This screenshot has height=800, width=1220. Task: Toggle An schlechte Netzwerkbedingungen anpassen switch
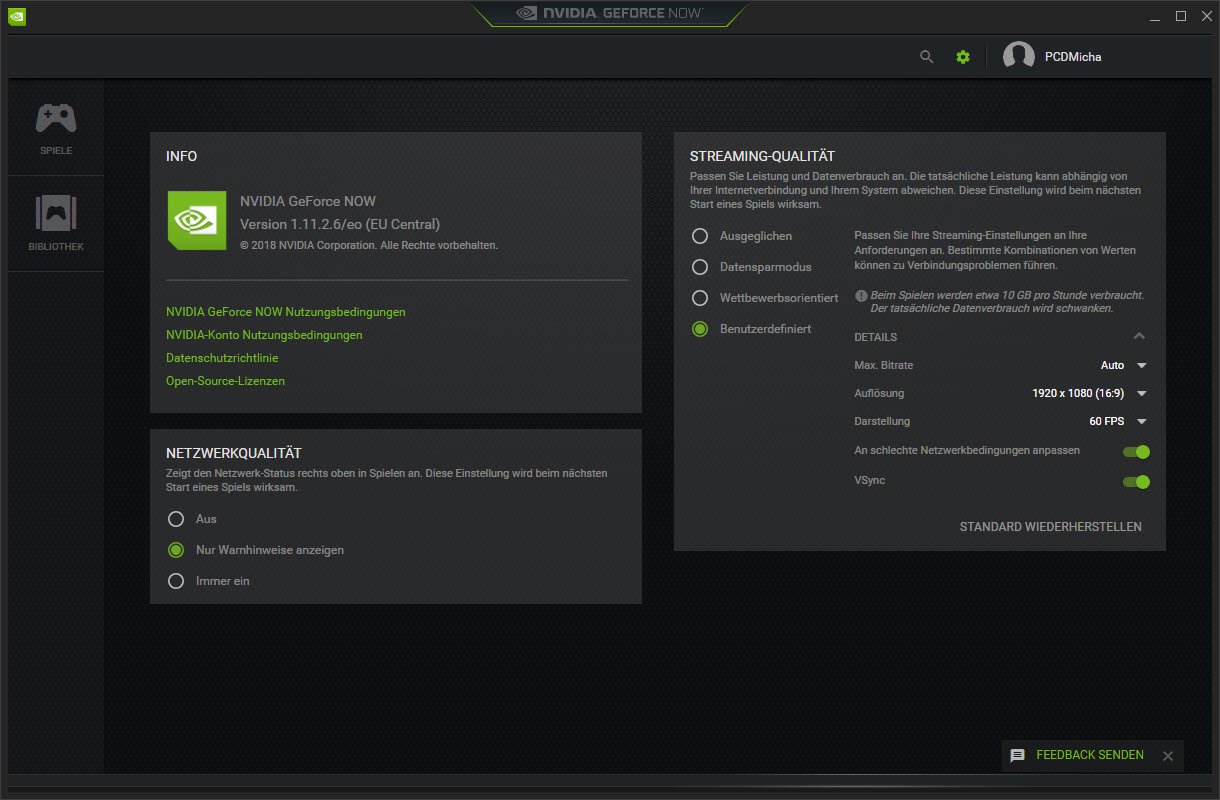coord(1137,452)
